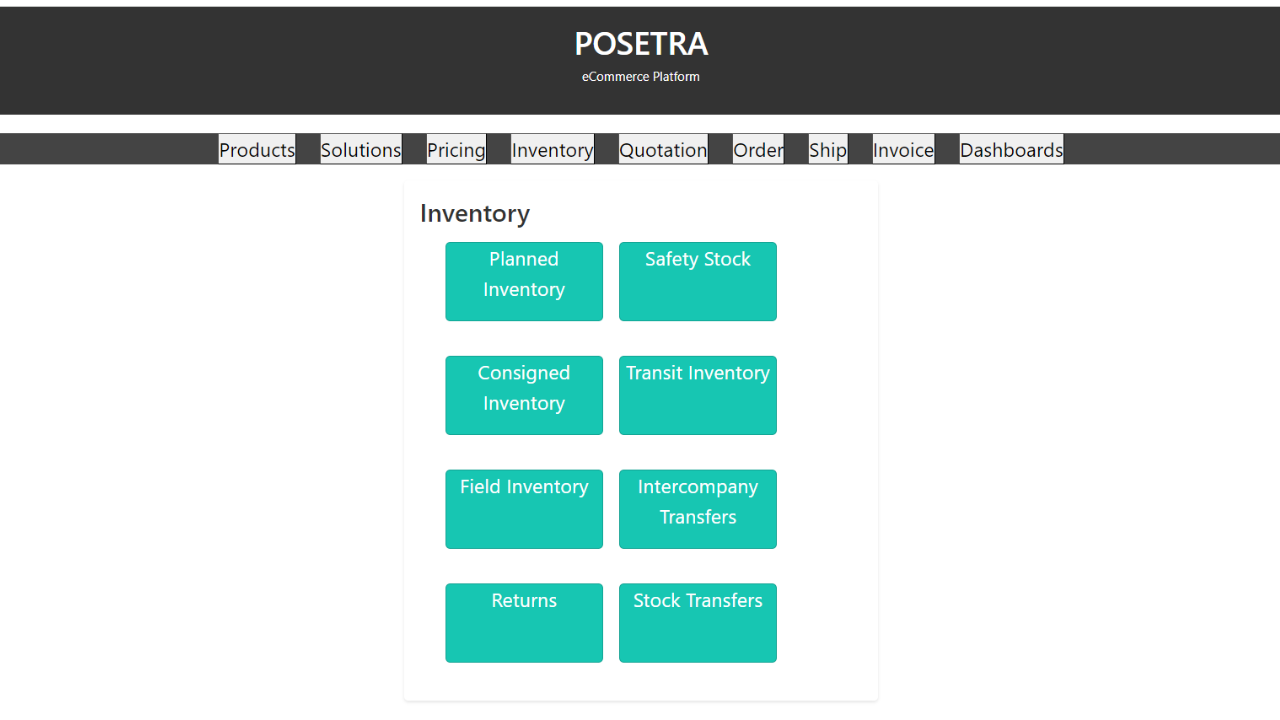Open Intercompany Transfers

pos(698,509)
